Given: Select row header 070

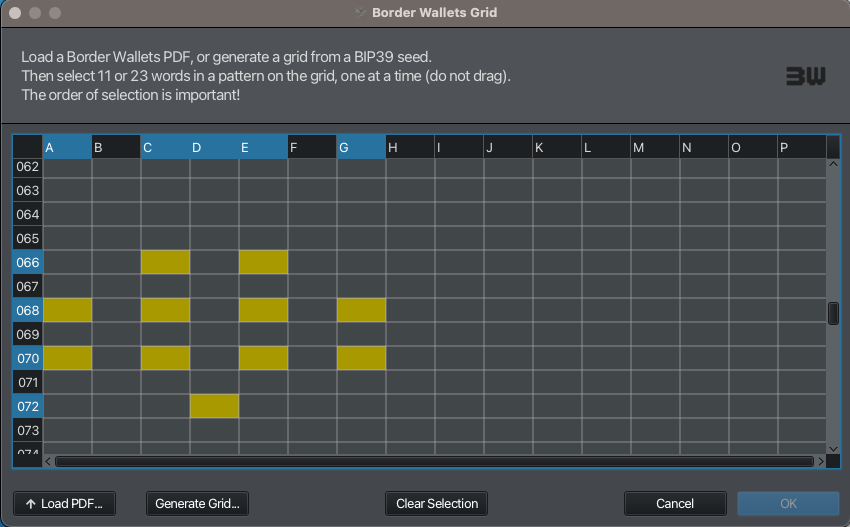Looking at the screenshot, I should (x=28, y=358).
